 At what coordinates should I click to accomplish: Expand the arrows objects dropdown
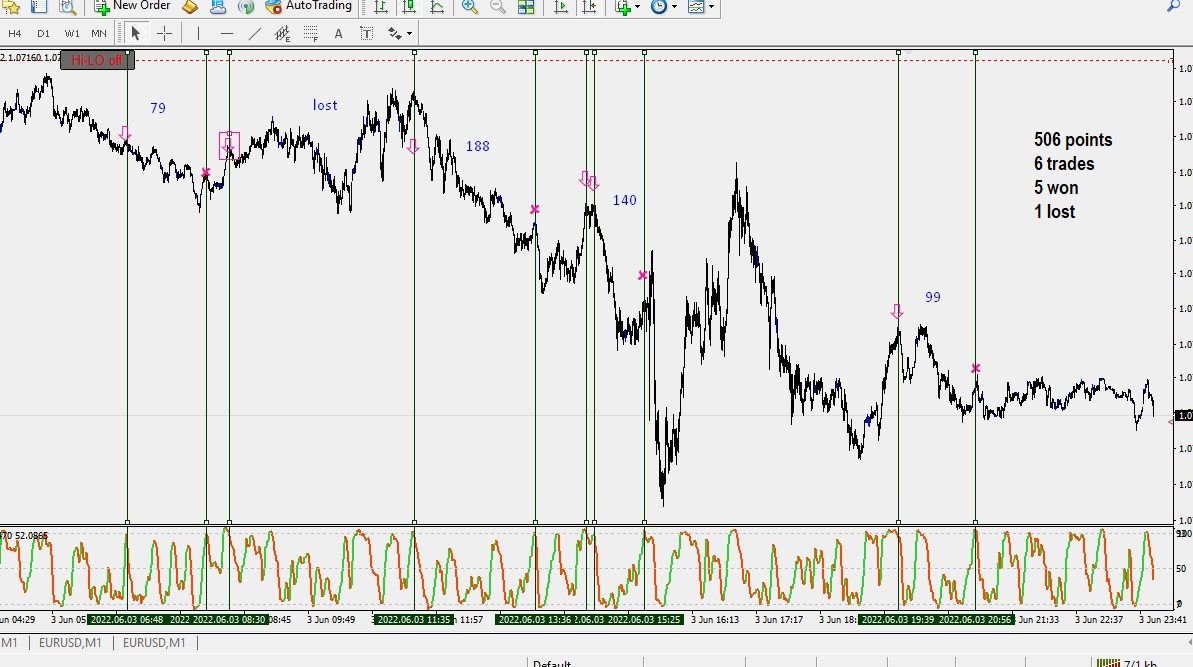(409, 33)
